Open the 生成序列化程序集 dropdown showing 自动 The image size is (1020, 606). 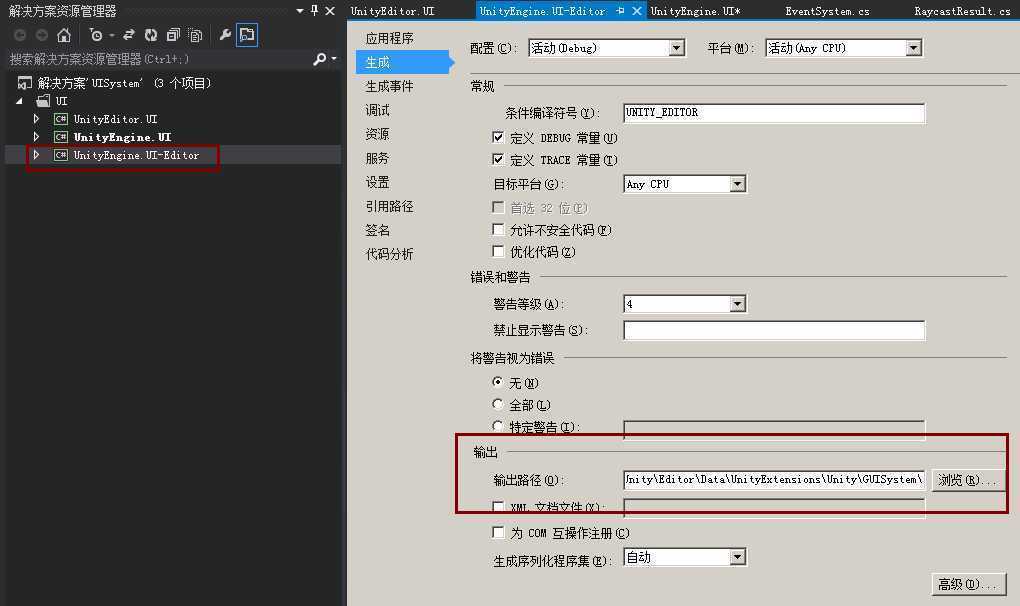coord(684,557)
